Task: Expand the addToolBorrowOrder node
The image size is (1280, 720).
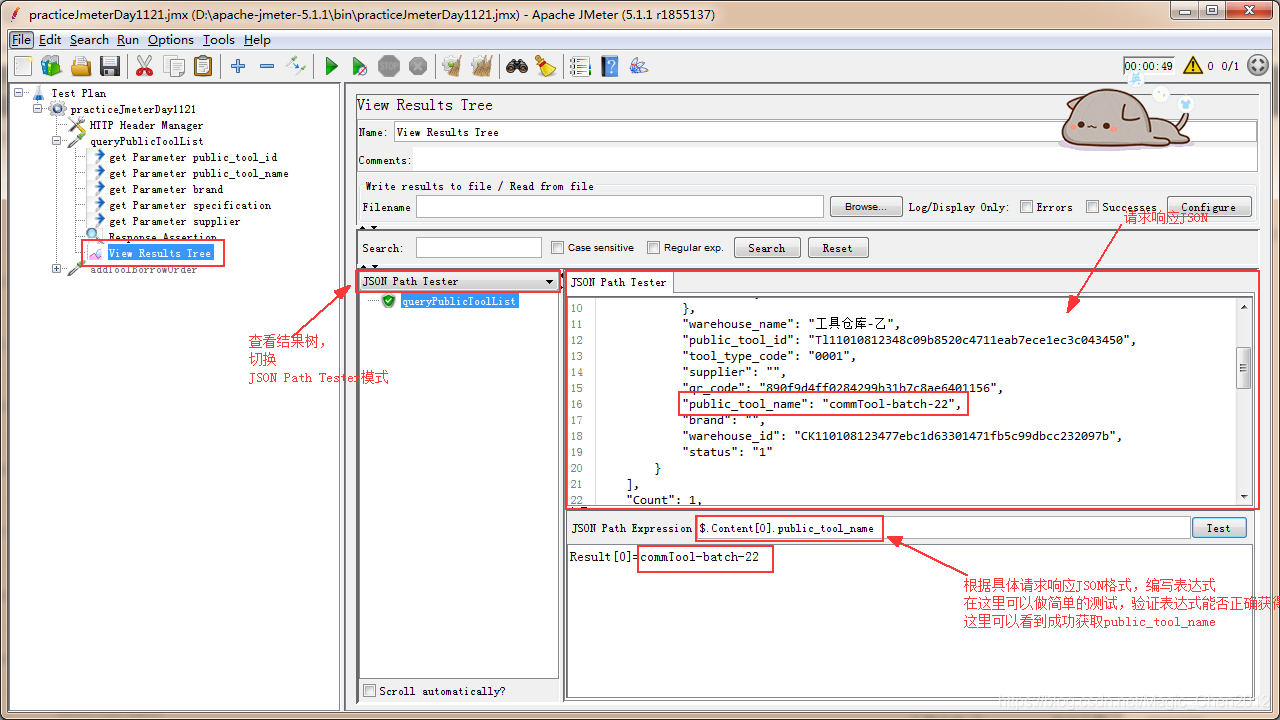Action: click(58, 269)
